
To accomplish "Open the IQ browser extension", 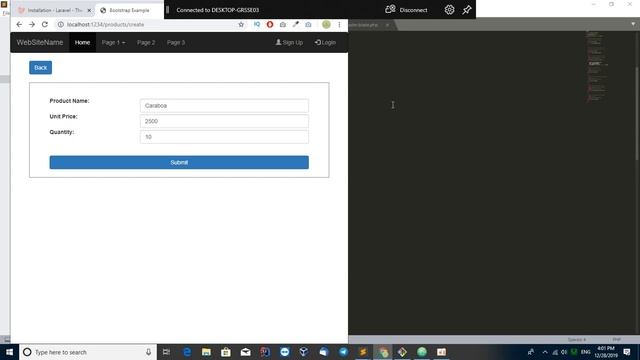I will pos(257,24).
